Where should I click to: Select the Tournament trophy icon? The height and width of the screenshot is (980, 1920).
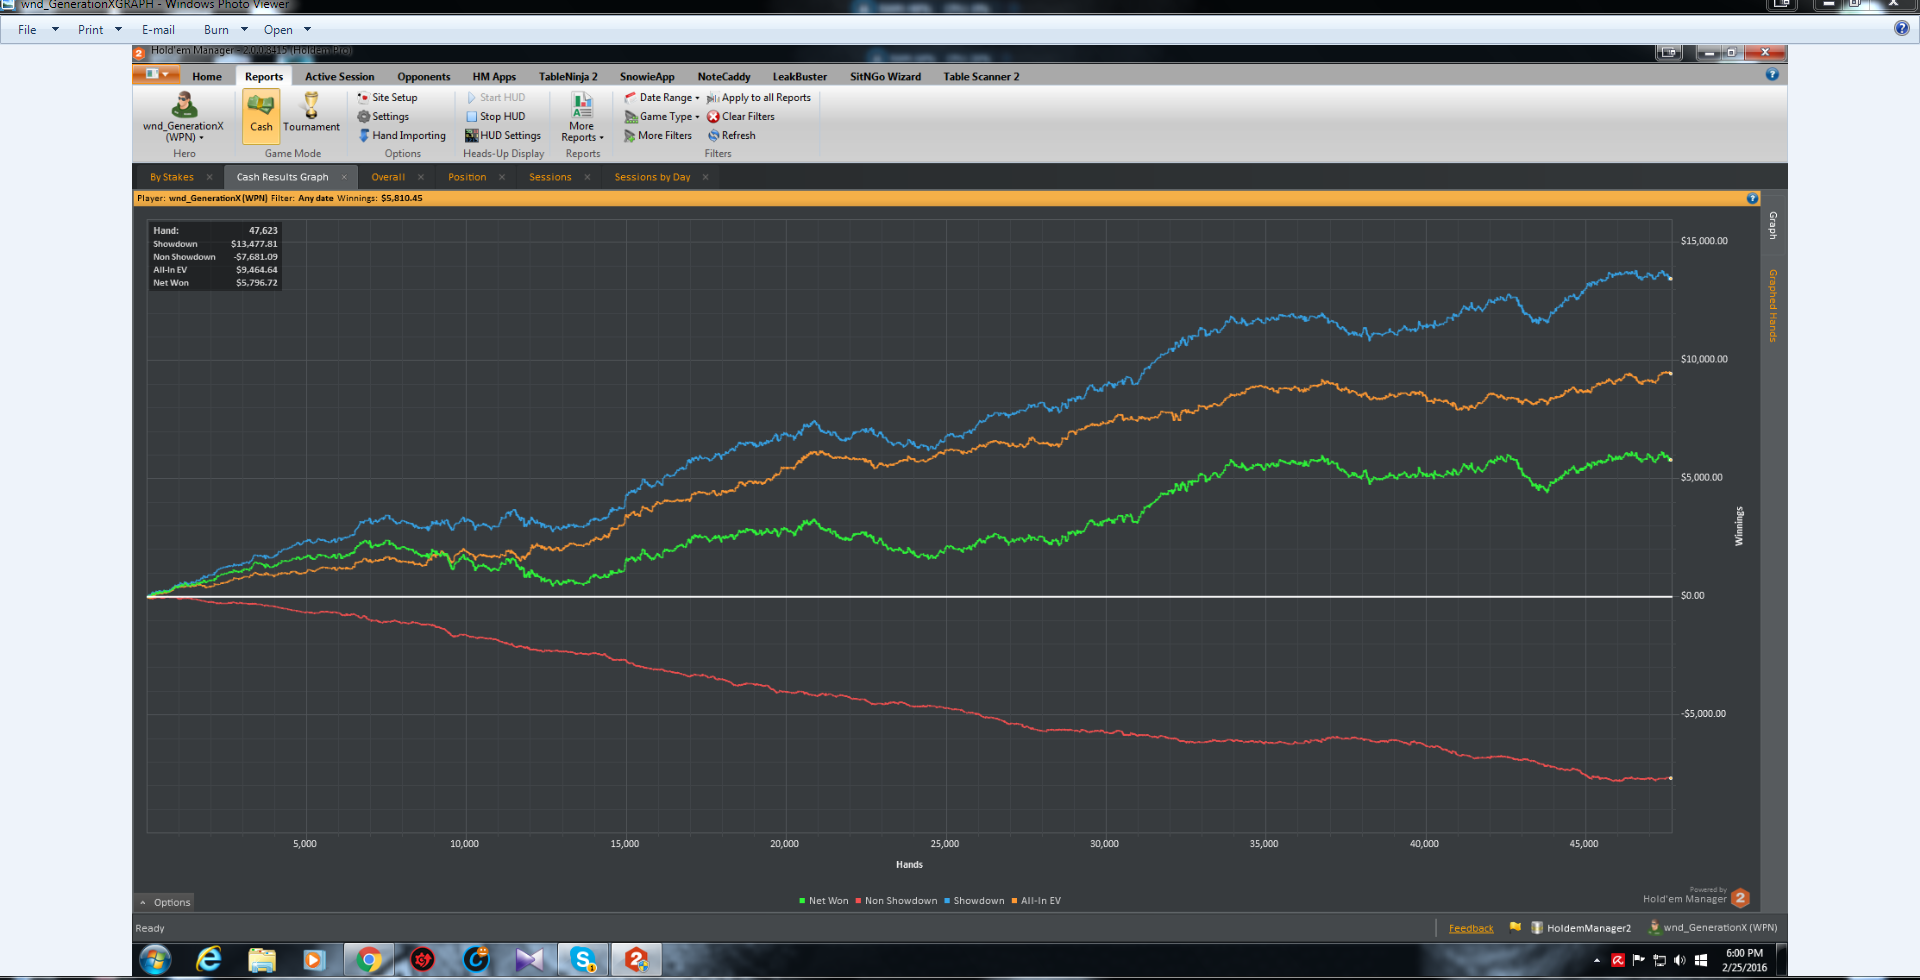click(311, 114)
